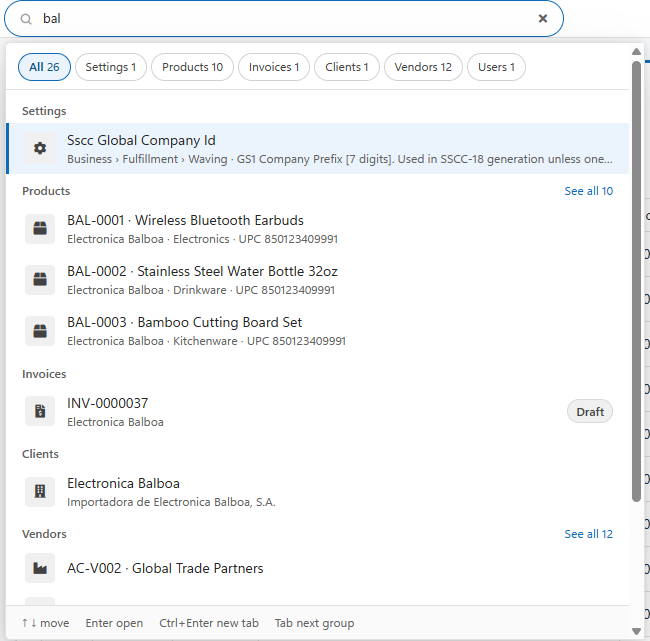The height and width of the screenshot is (641, 650).
Task: Clear the search with the X icon
Action: point(543,19)
